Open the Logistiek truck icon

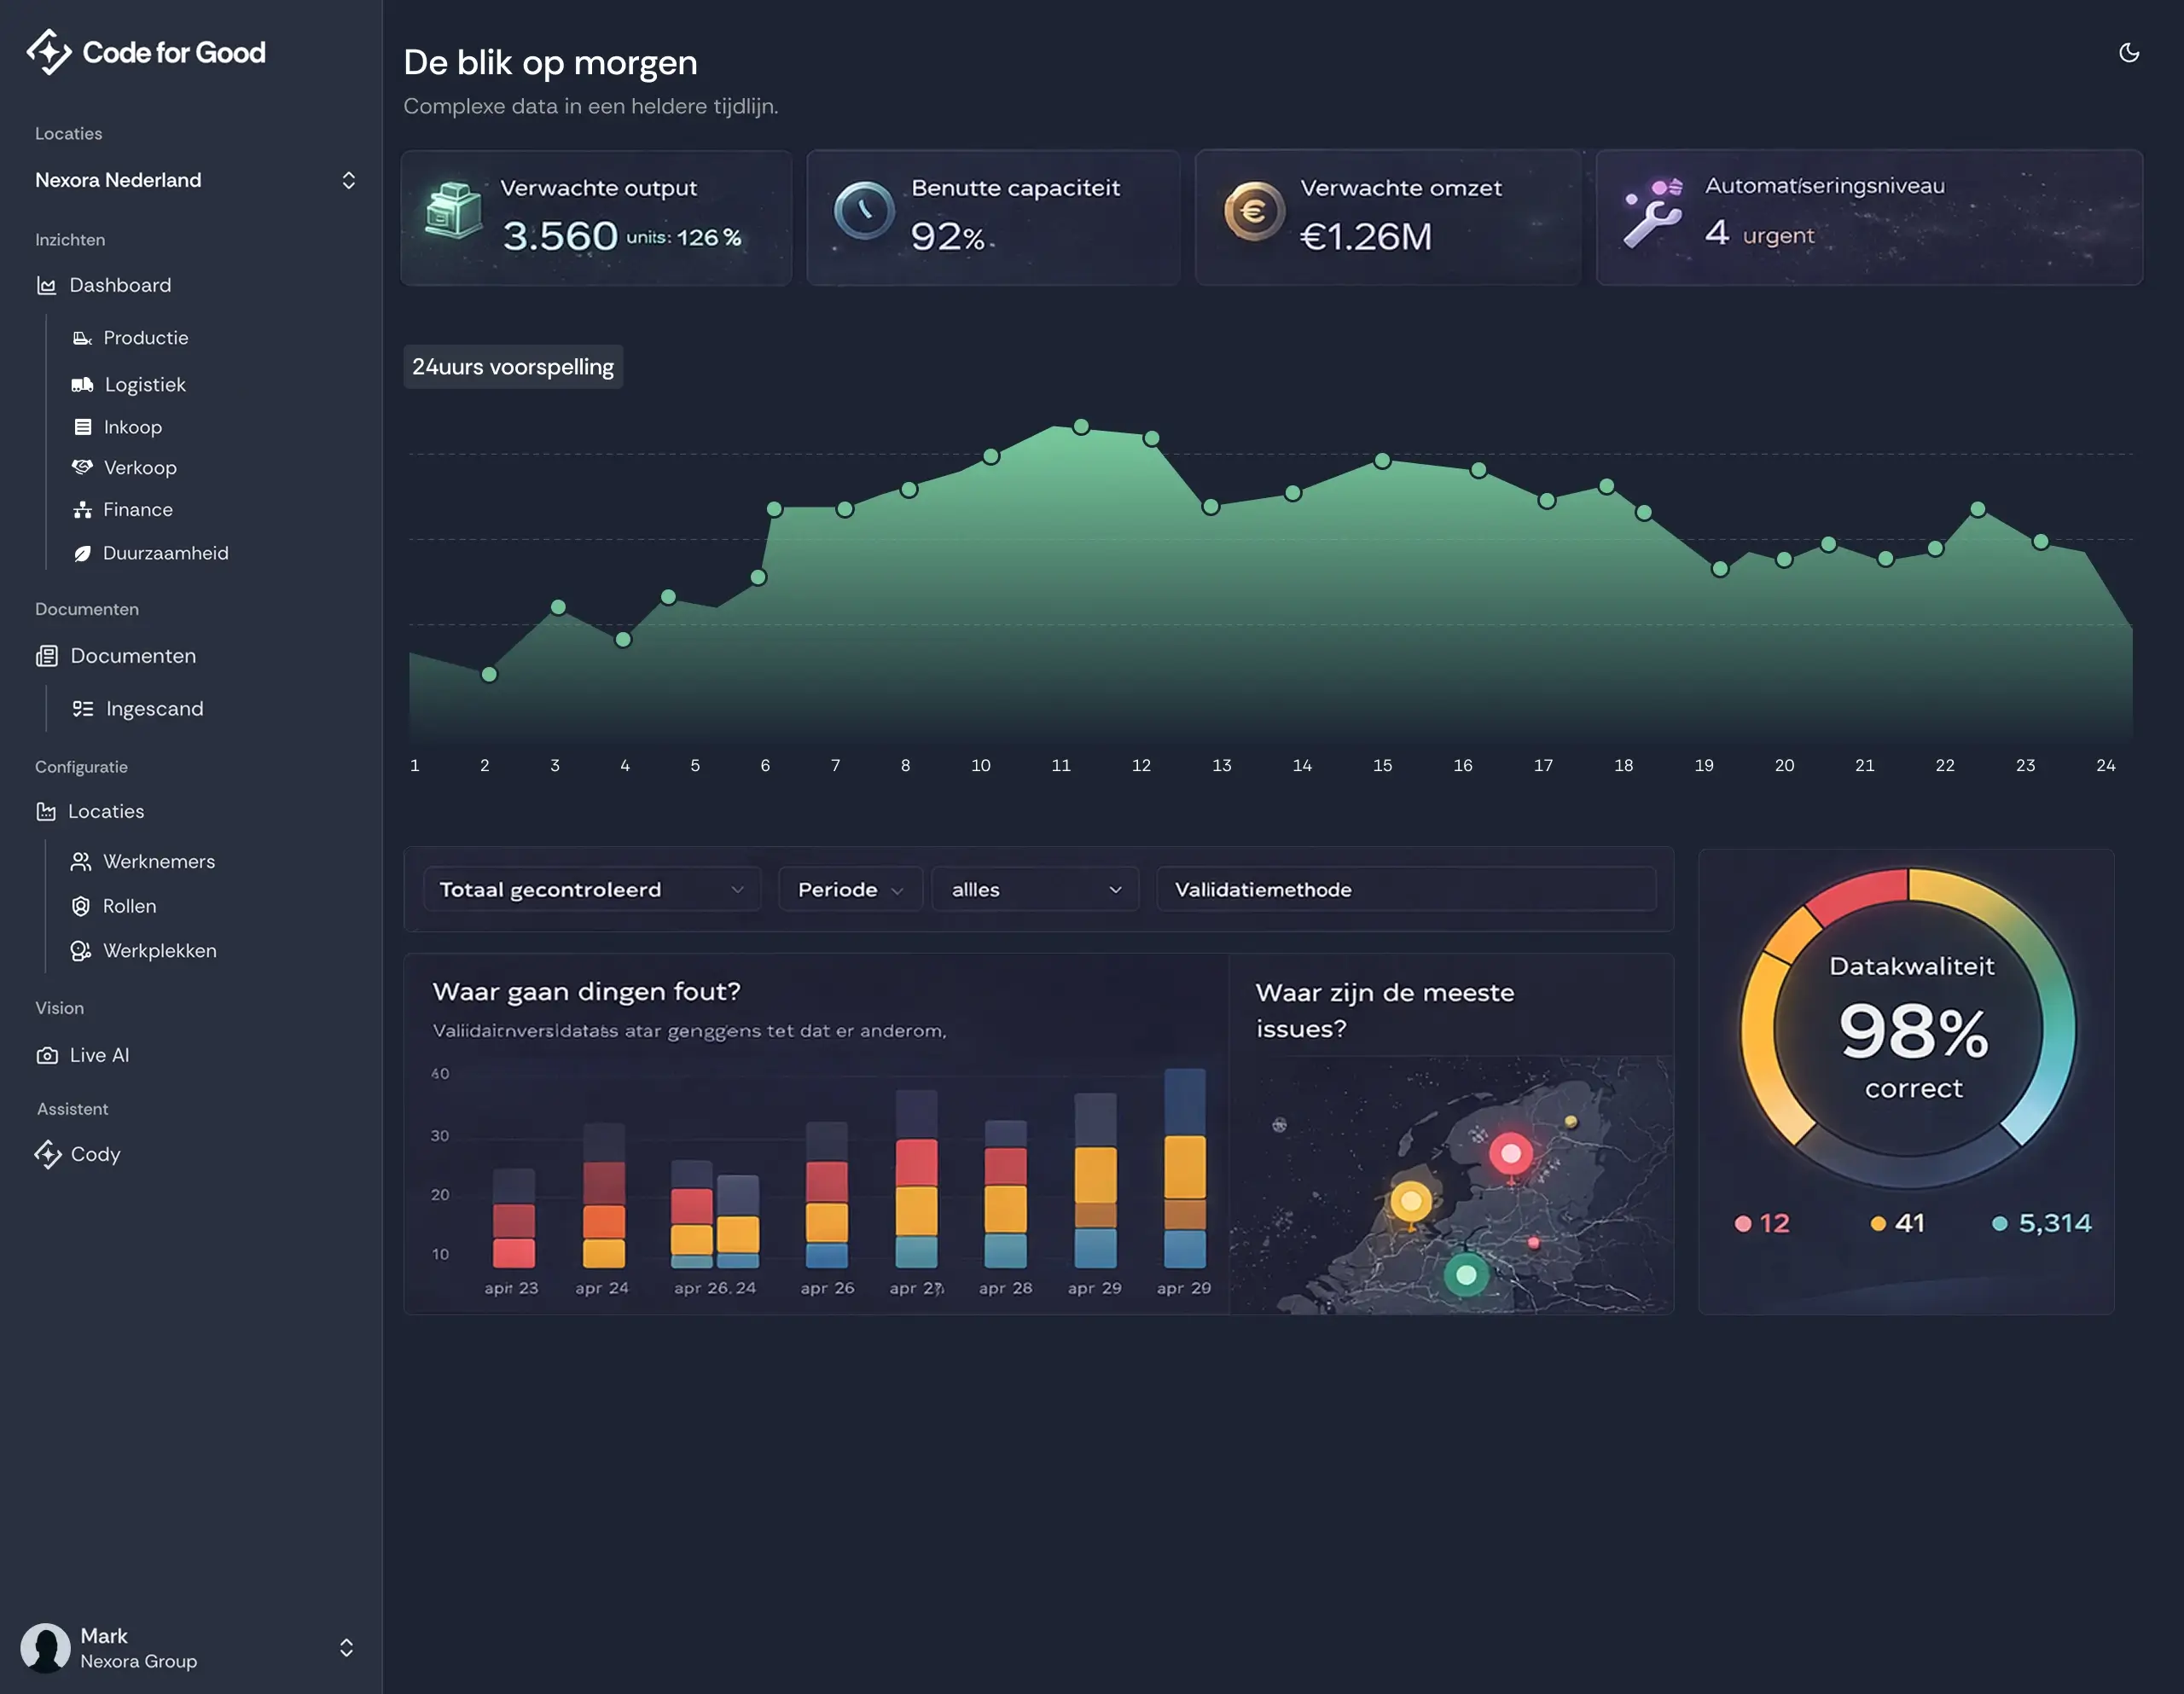(x=82, y=385)
